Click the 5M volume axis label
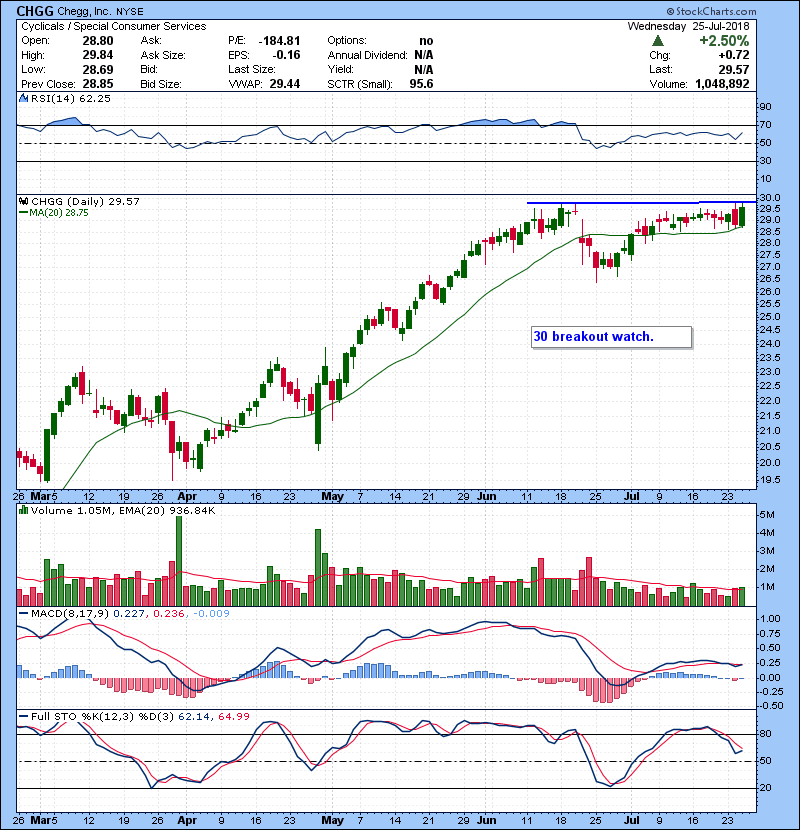Screen dimensions: 800x830 coord(767,515)
